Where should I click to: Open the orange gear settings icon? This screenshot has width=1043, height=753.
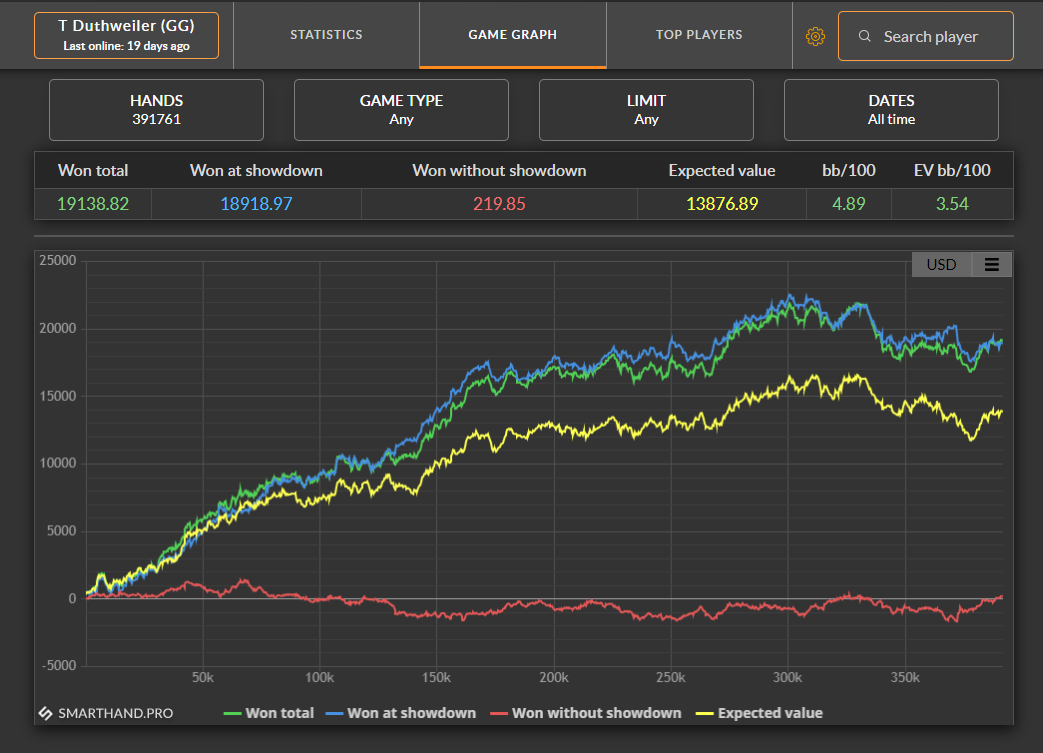[815, 37]
